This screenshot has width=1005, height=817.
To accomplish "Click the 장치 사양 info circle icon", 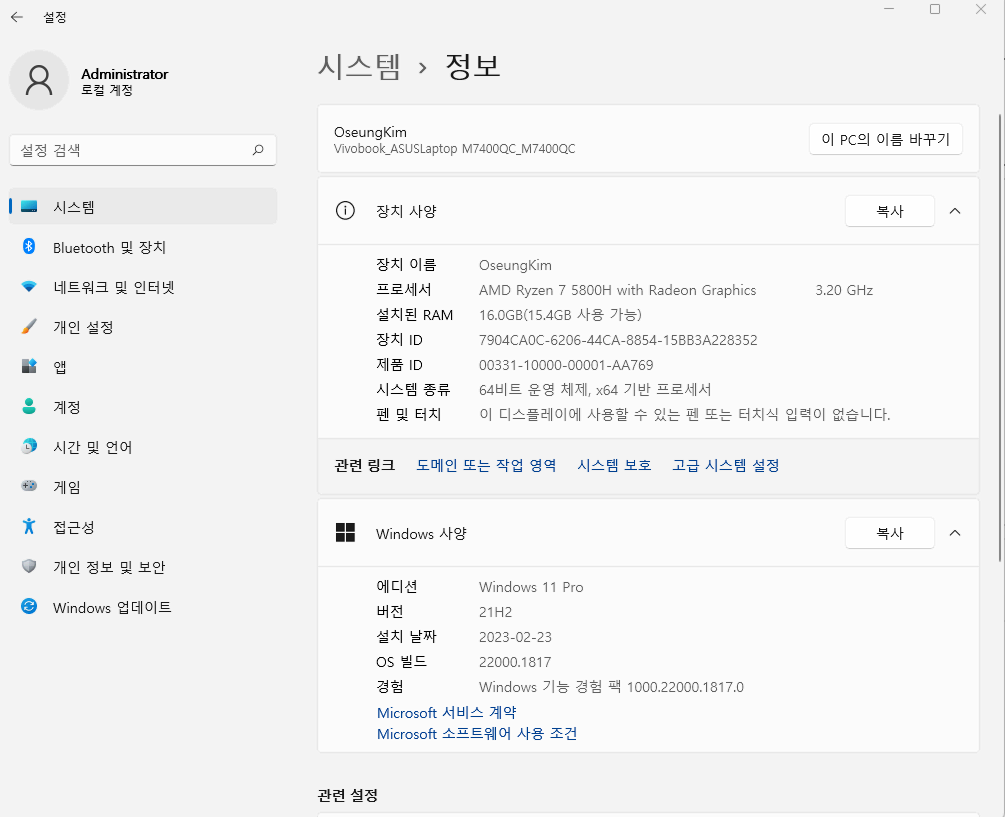I will (345, 211).
